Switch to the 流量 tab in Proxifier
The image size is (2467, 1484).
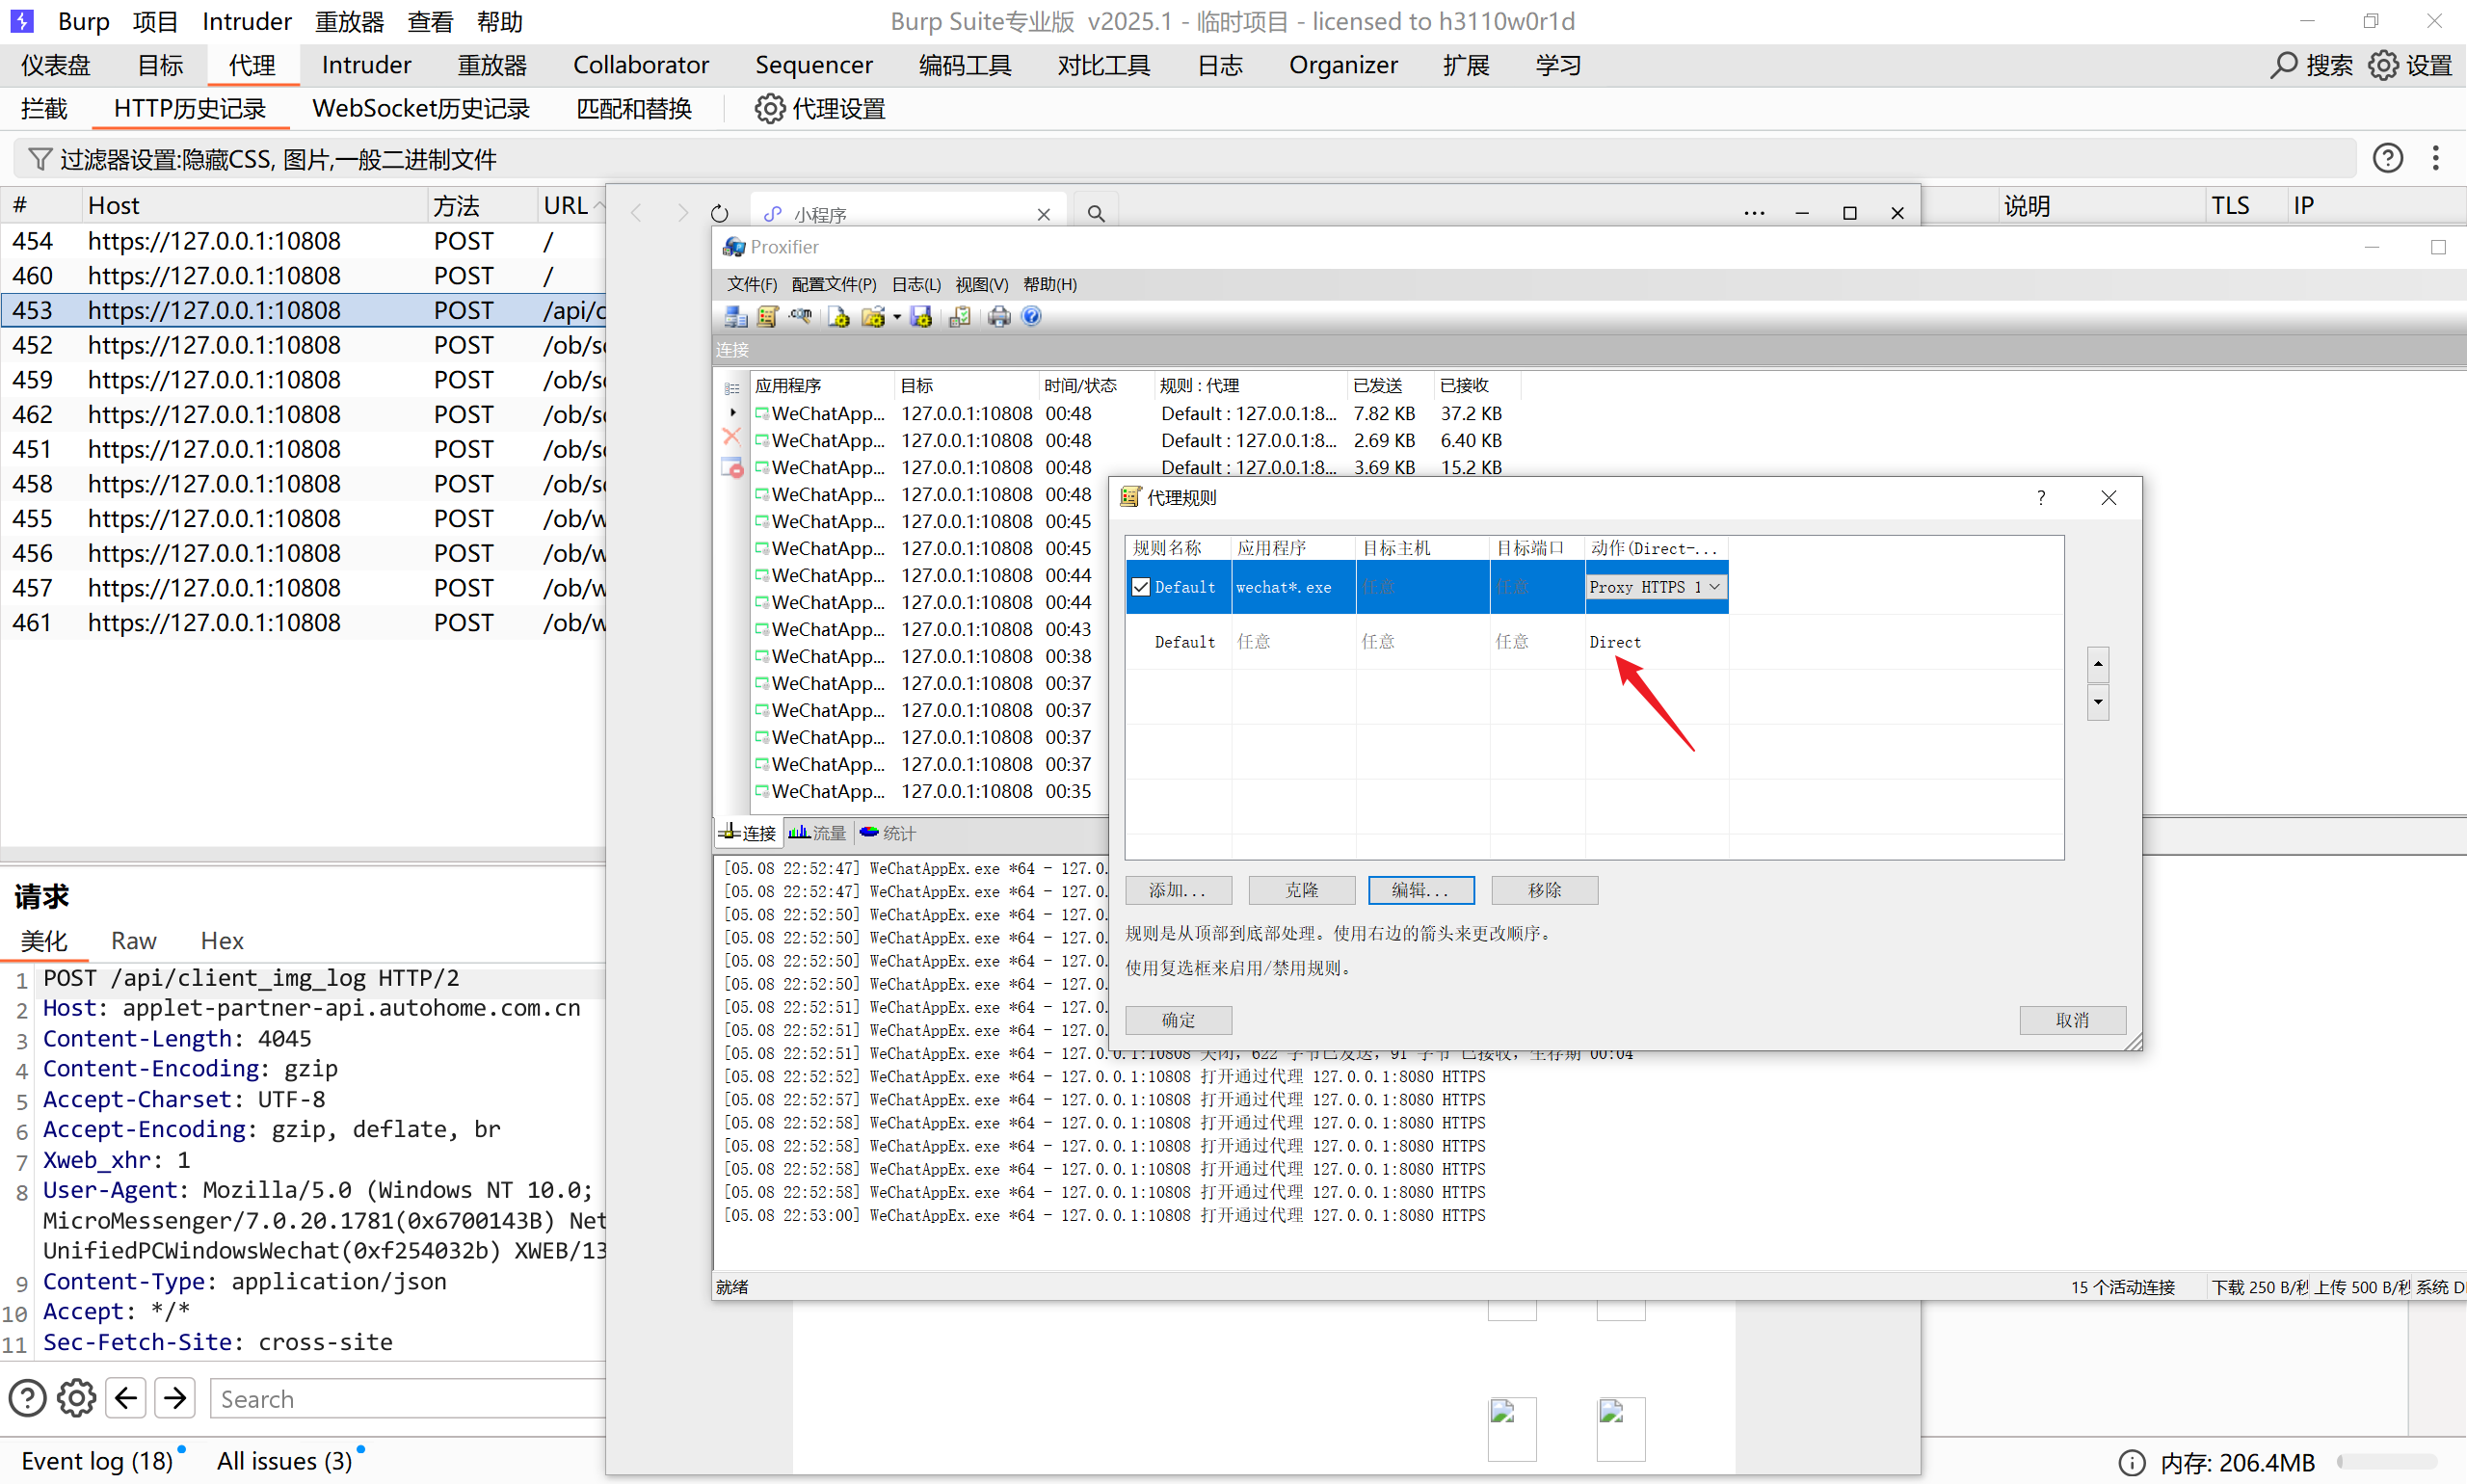817,832
